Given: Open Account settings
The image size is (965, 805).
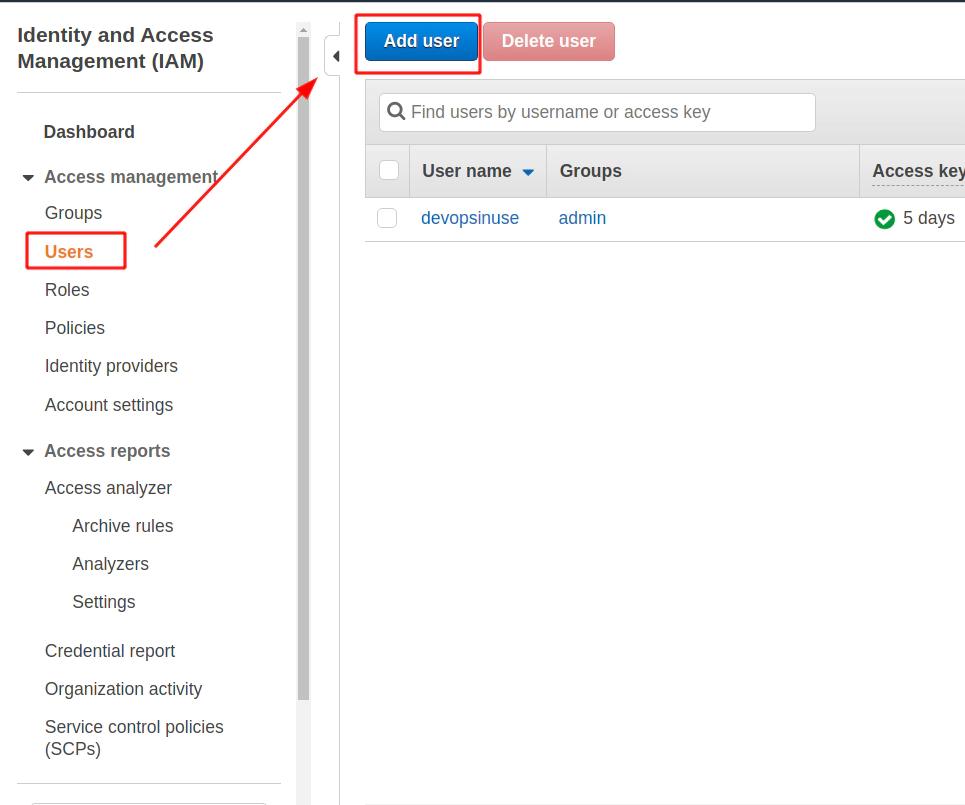Looking at the screenshot, I should click(109, 405).
